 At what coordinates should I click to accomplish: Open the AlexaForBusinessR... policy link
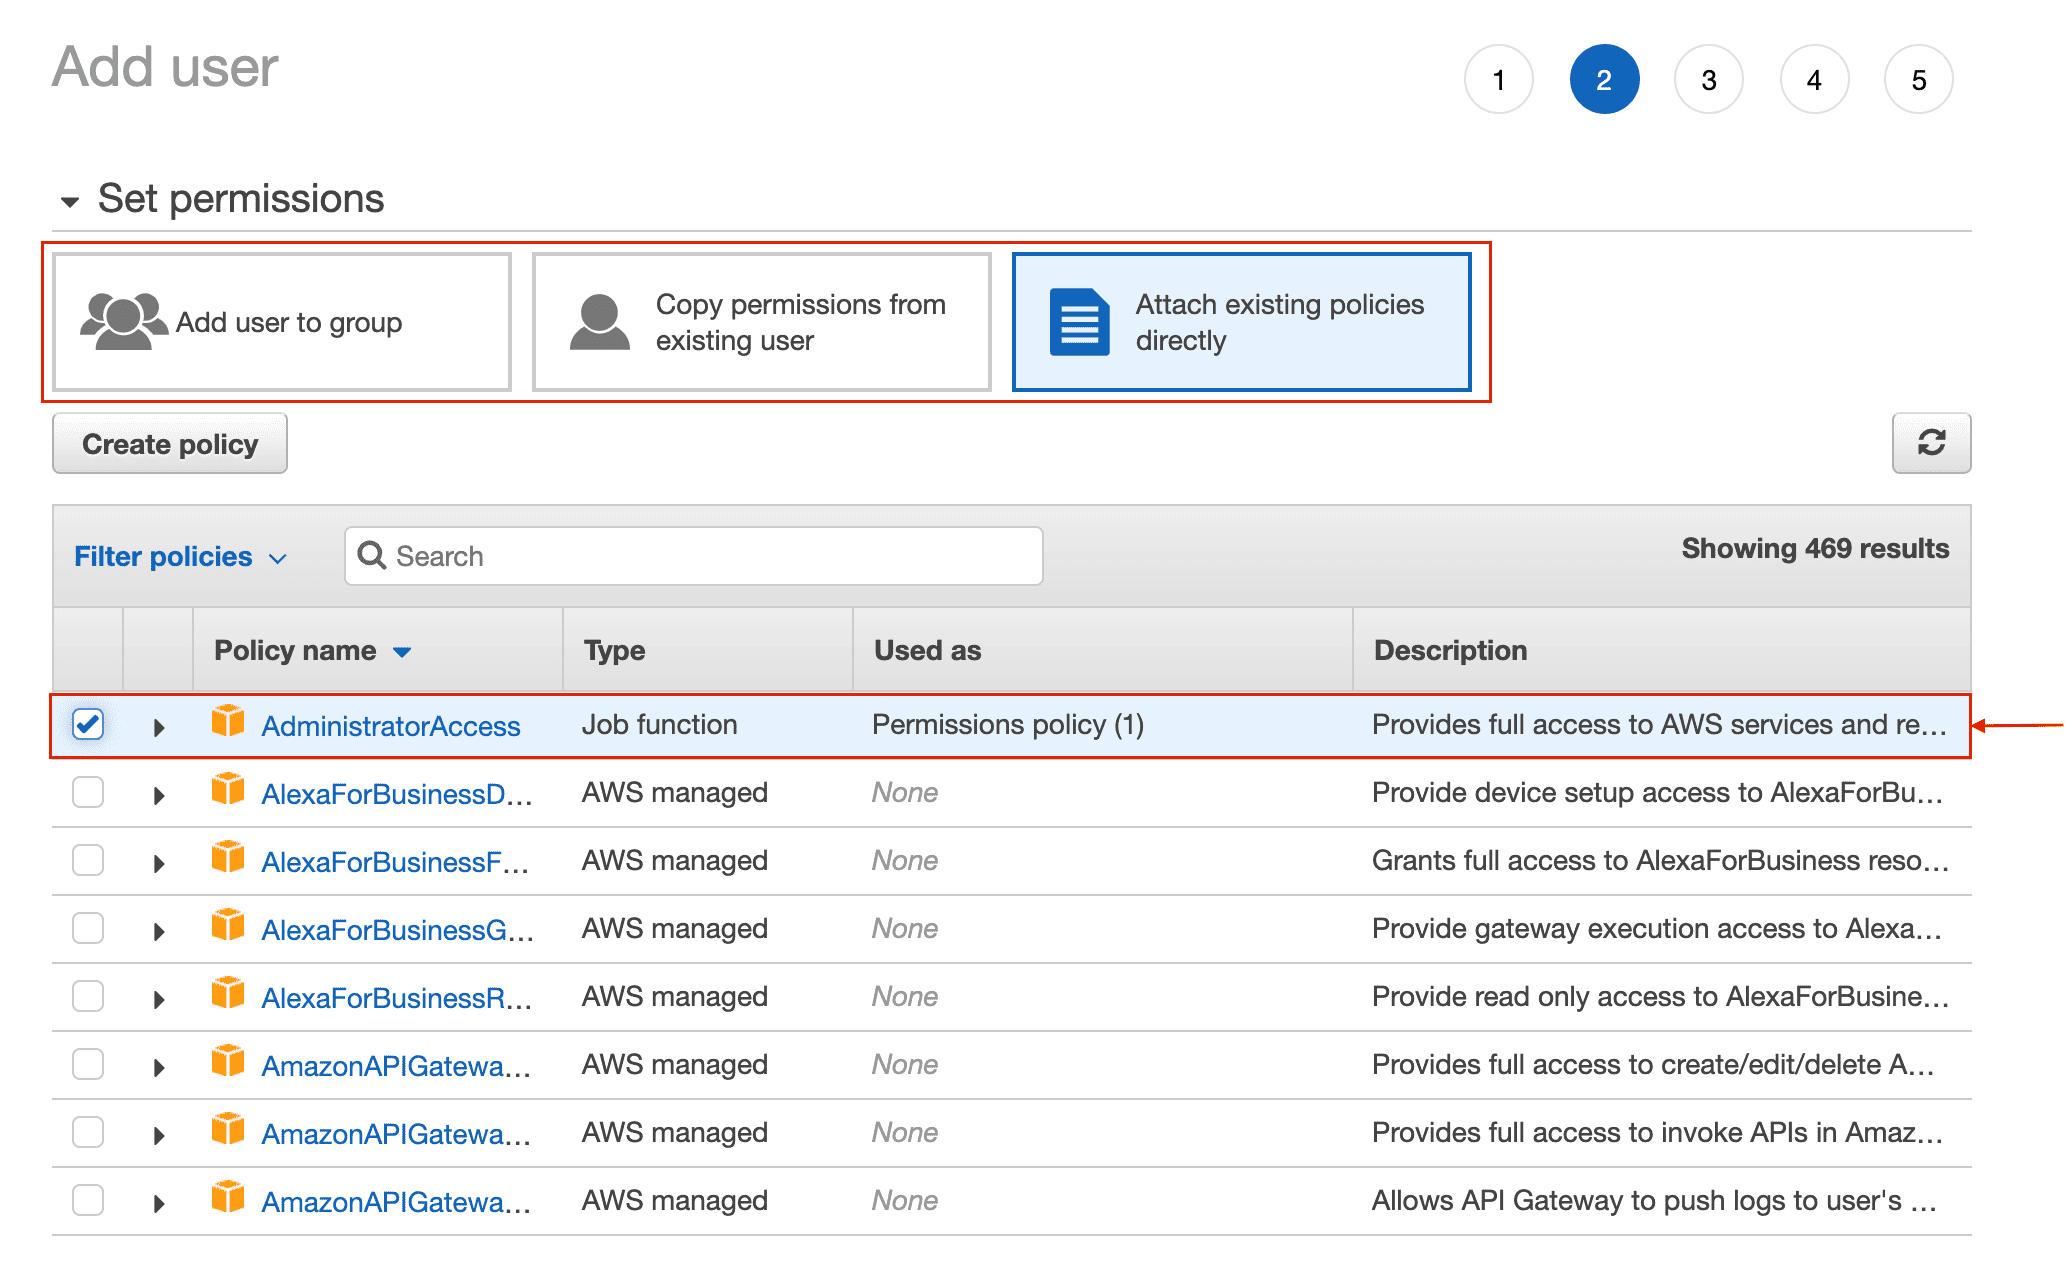click(x=397, y=998)
